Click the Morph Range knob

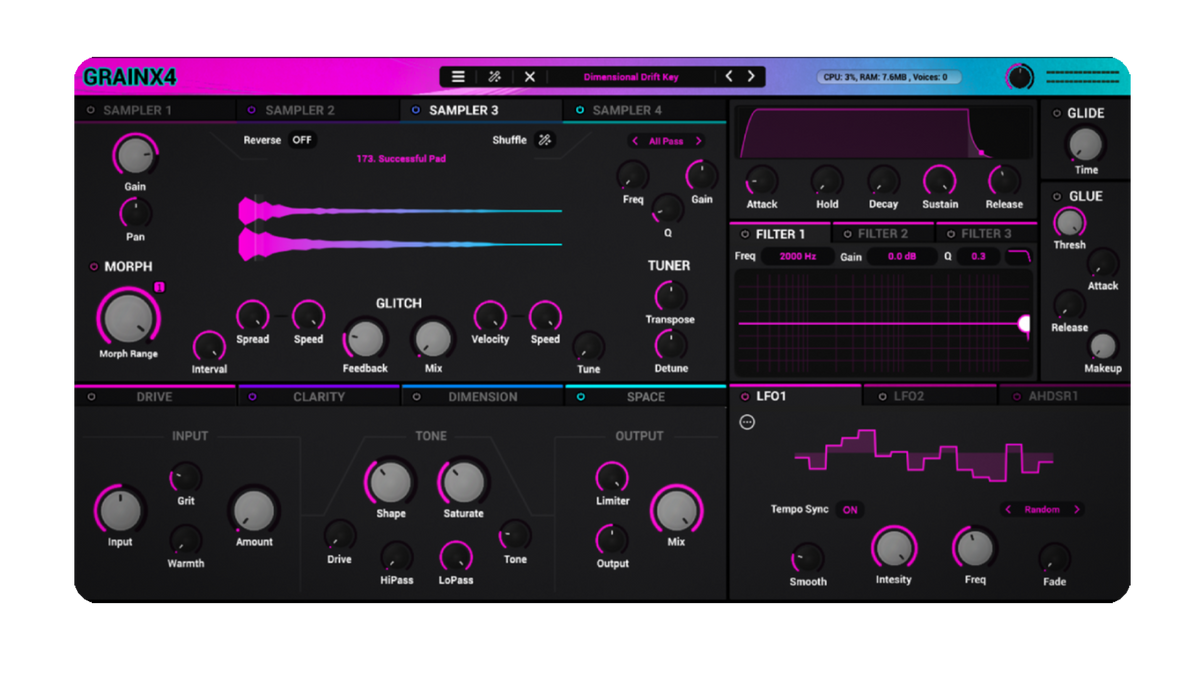129,317
